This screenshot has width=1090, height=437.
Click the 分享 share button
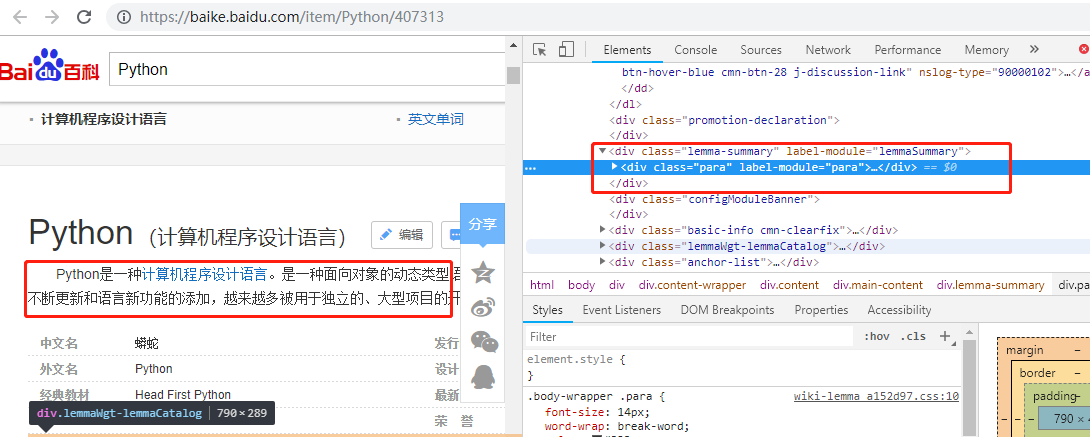[482, 224]
